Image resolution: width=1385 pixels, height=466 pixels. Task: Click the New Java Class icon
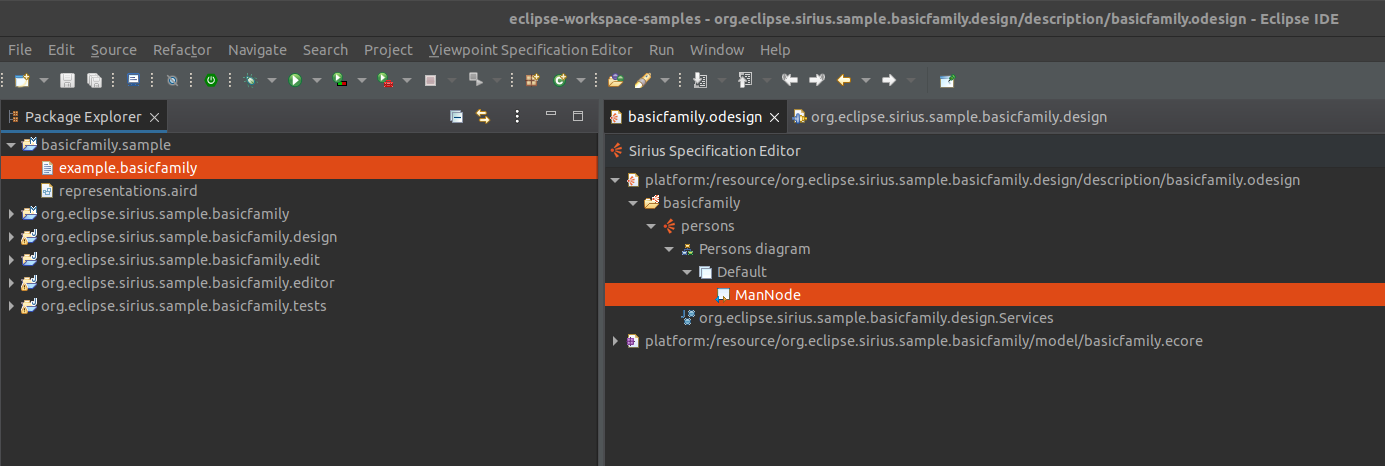560,80
